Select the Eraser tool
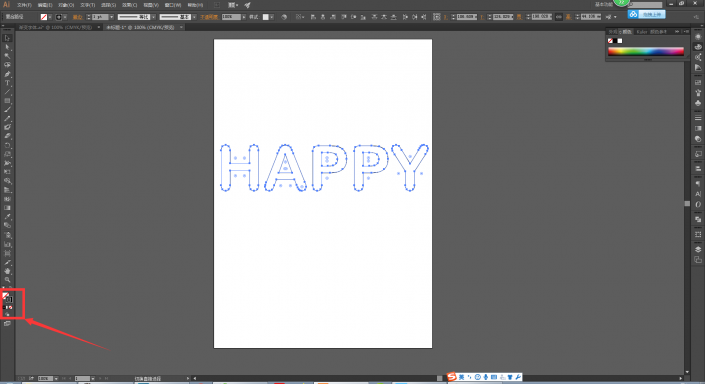The image size is (705, 384). tap(7, 136)
